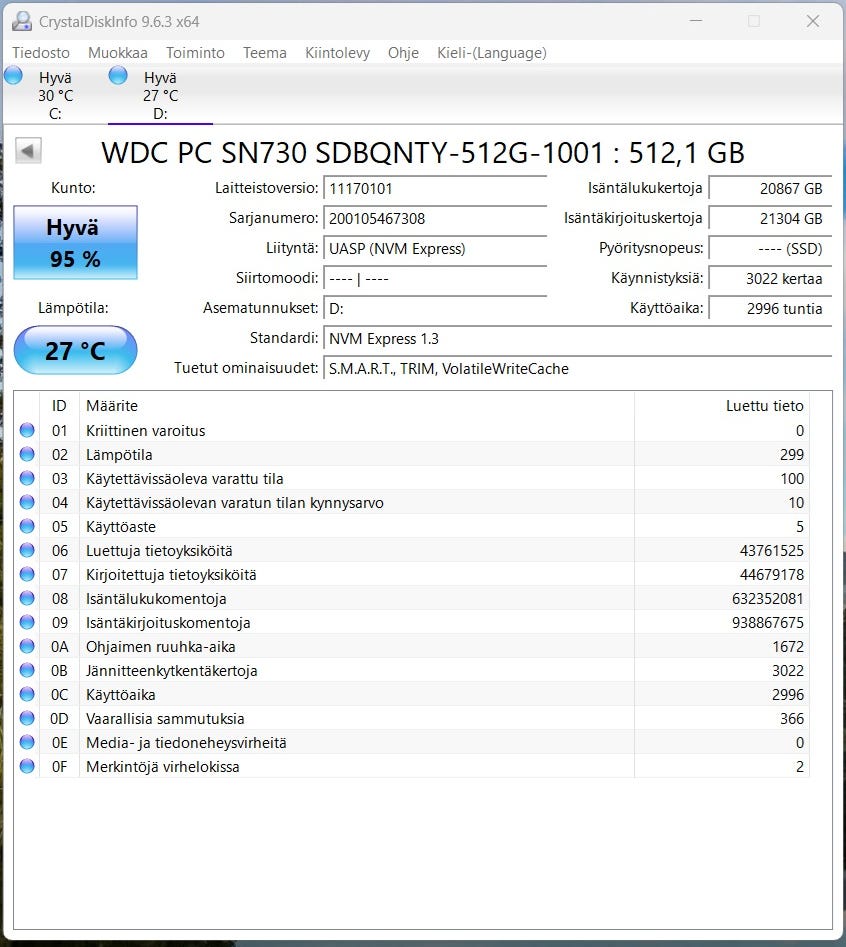This screenshot has width=846, height=947.
Task: Select the Käyttöaste attribute text
Action: coord(121,527)
